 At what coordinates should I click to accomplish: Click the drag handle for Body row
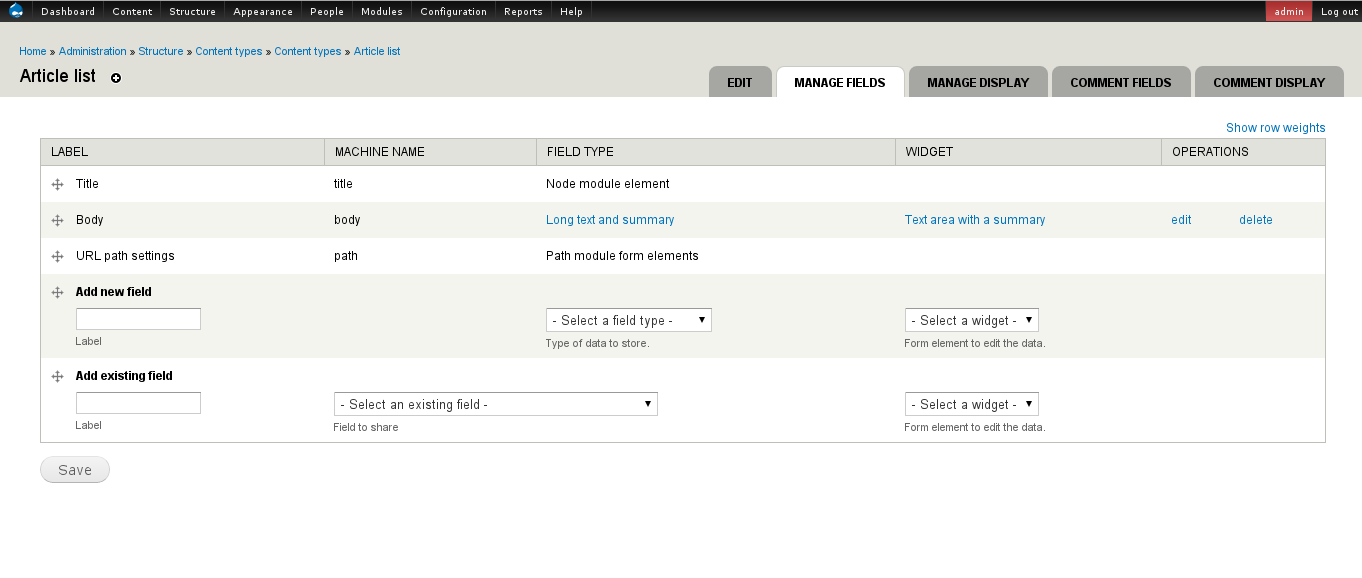tap(57, 221)
